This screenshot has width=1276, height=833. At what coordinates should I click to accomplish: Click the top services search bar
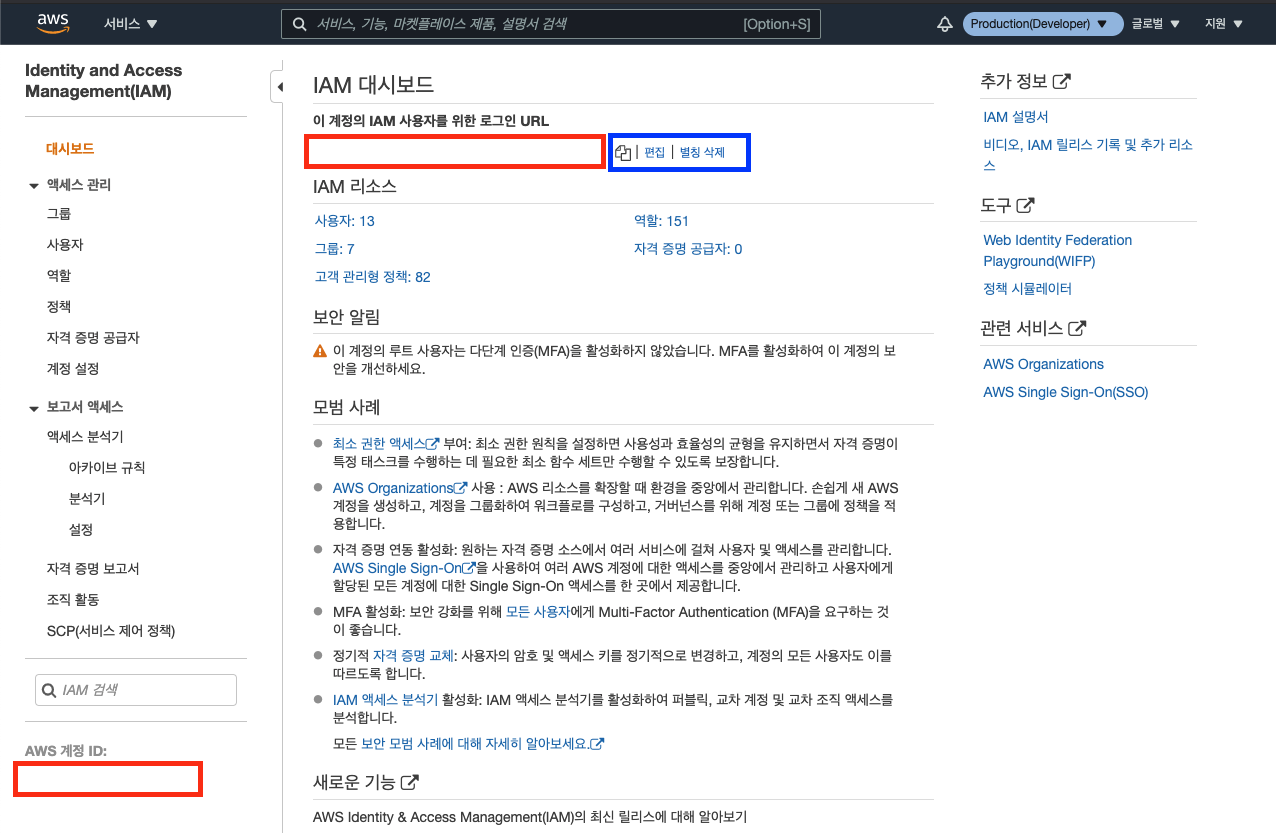(550, 23)
